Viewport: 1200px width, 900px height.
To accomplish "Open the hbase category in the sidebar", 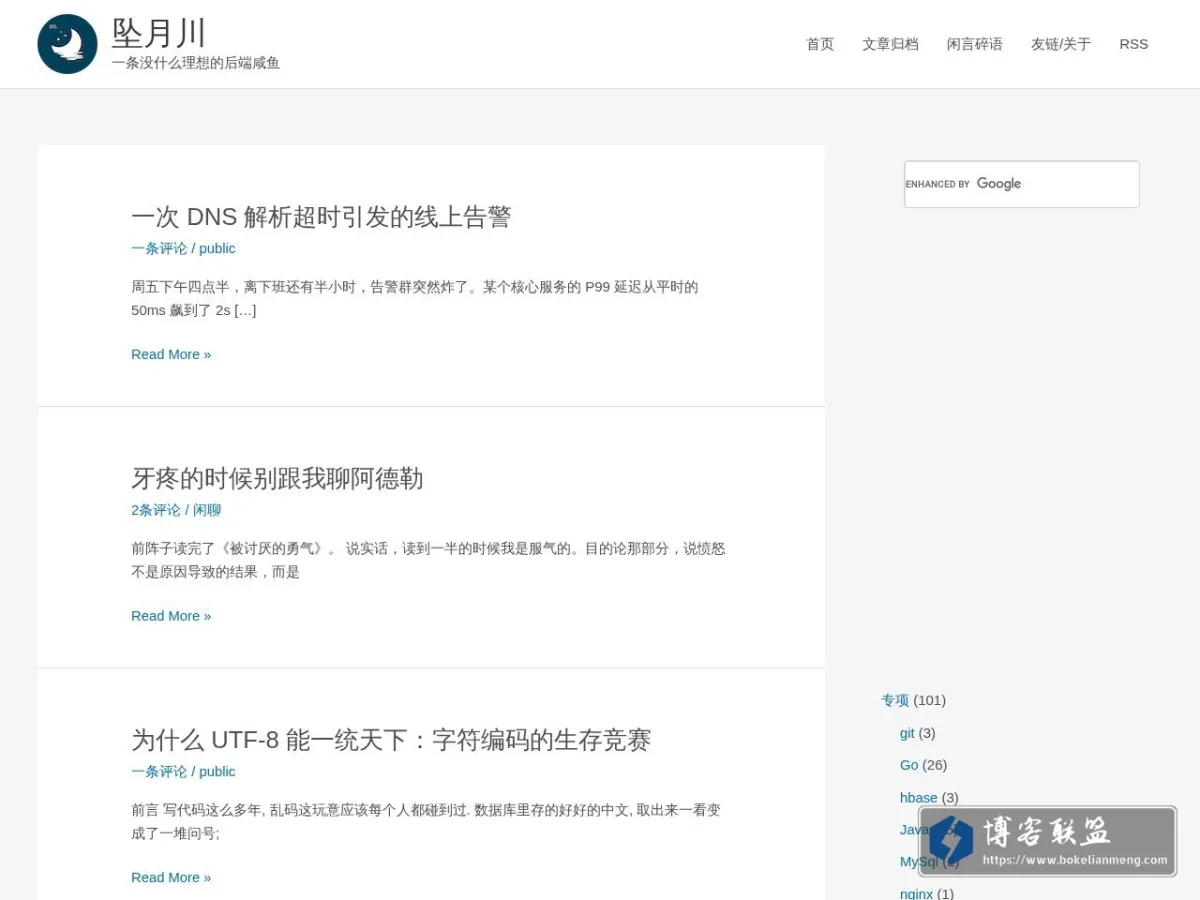I will point(919,797).
